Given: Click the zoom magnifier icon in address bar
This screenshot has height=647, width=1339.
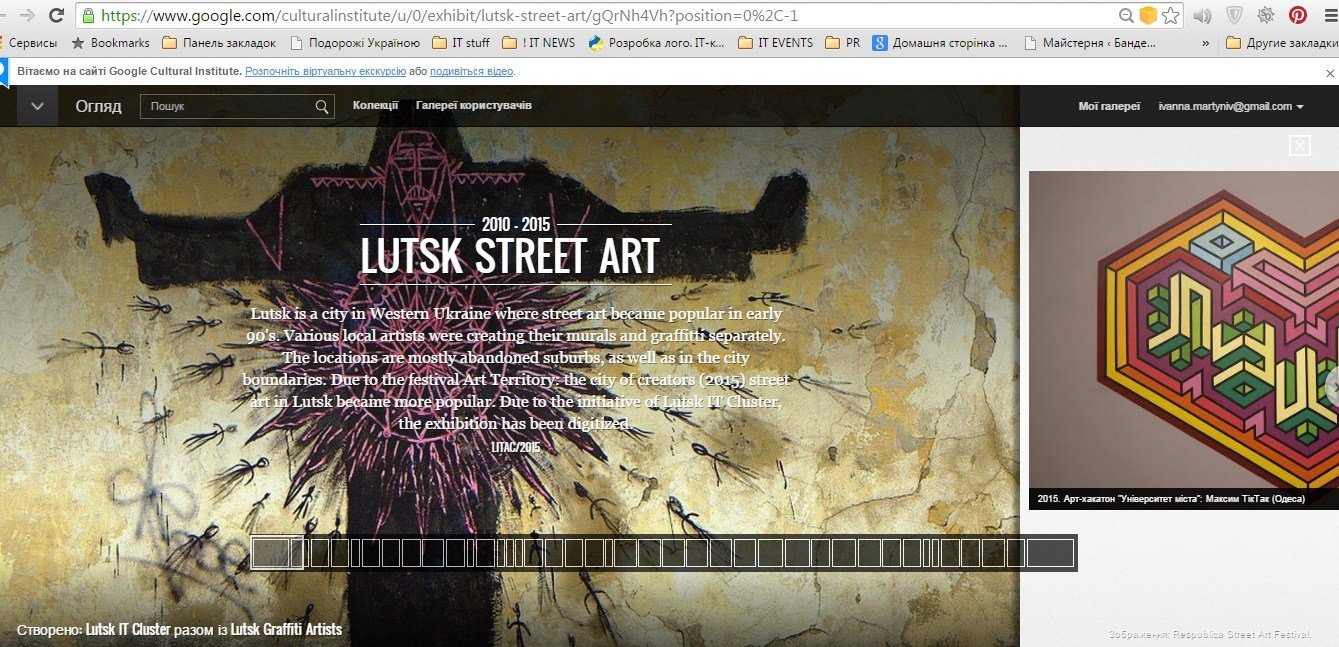Looking at the screenshot, I should (1126, 16).
